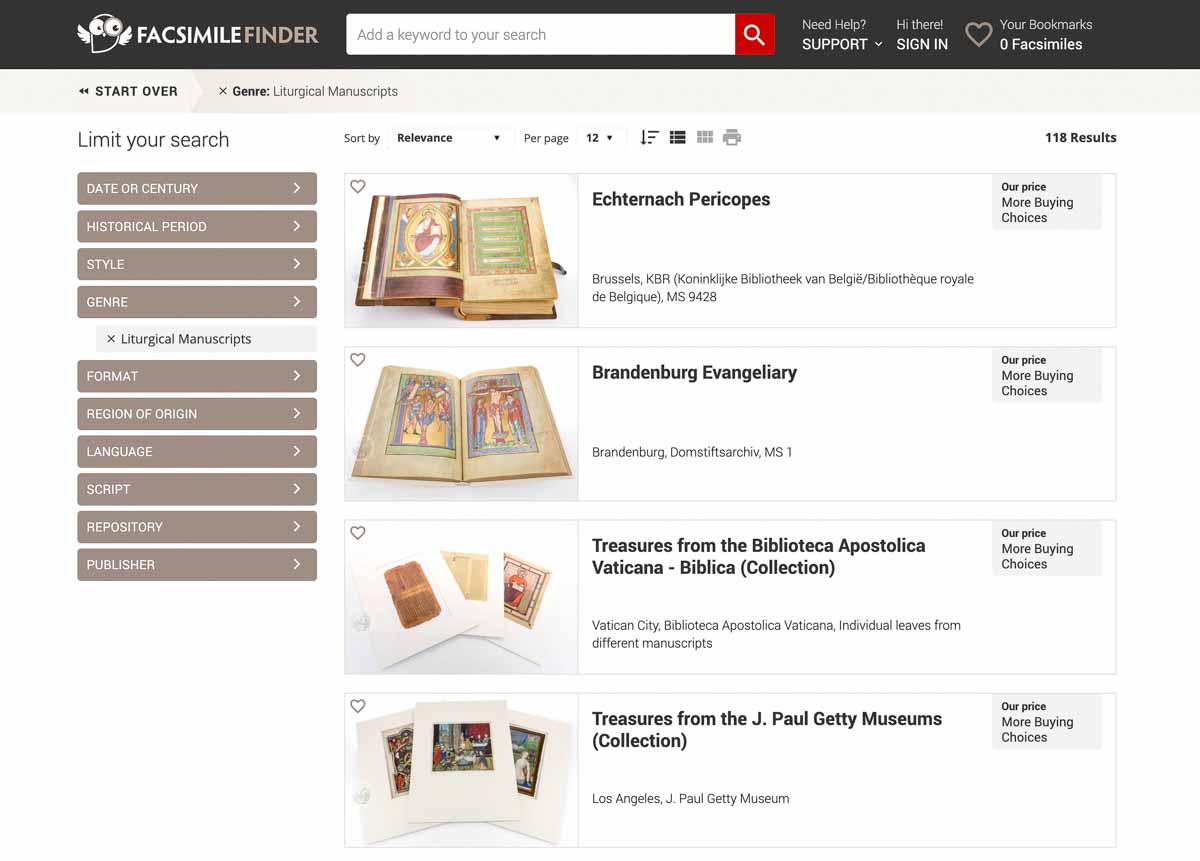The height and width of the screenshot is (861, 1200).
Task: Switch to grid view layout icon
Action: (705, 138)
